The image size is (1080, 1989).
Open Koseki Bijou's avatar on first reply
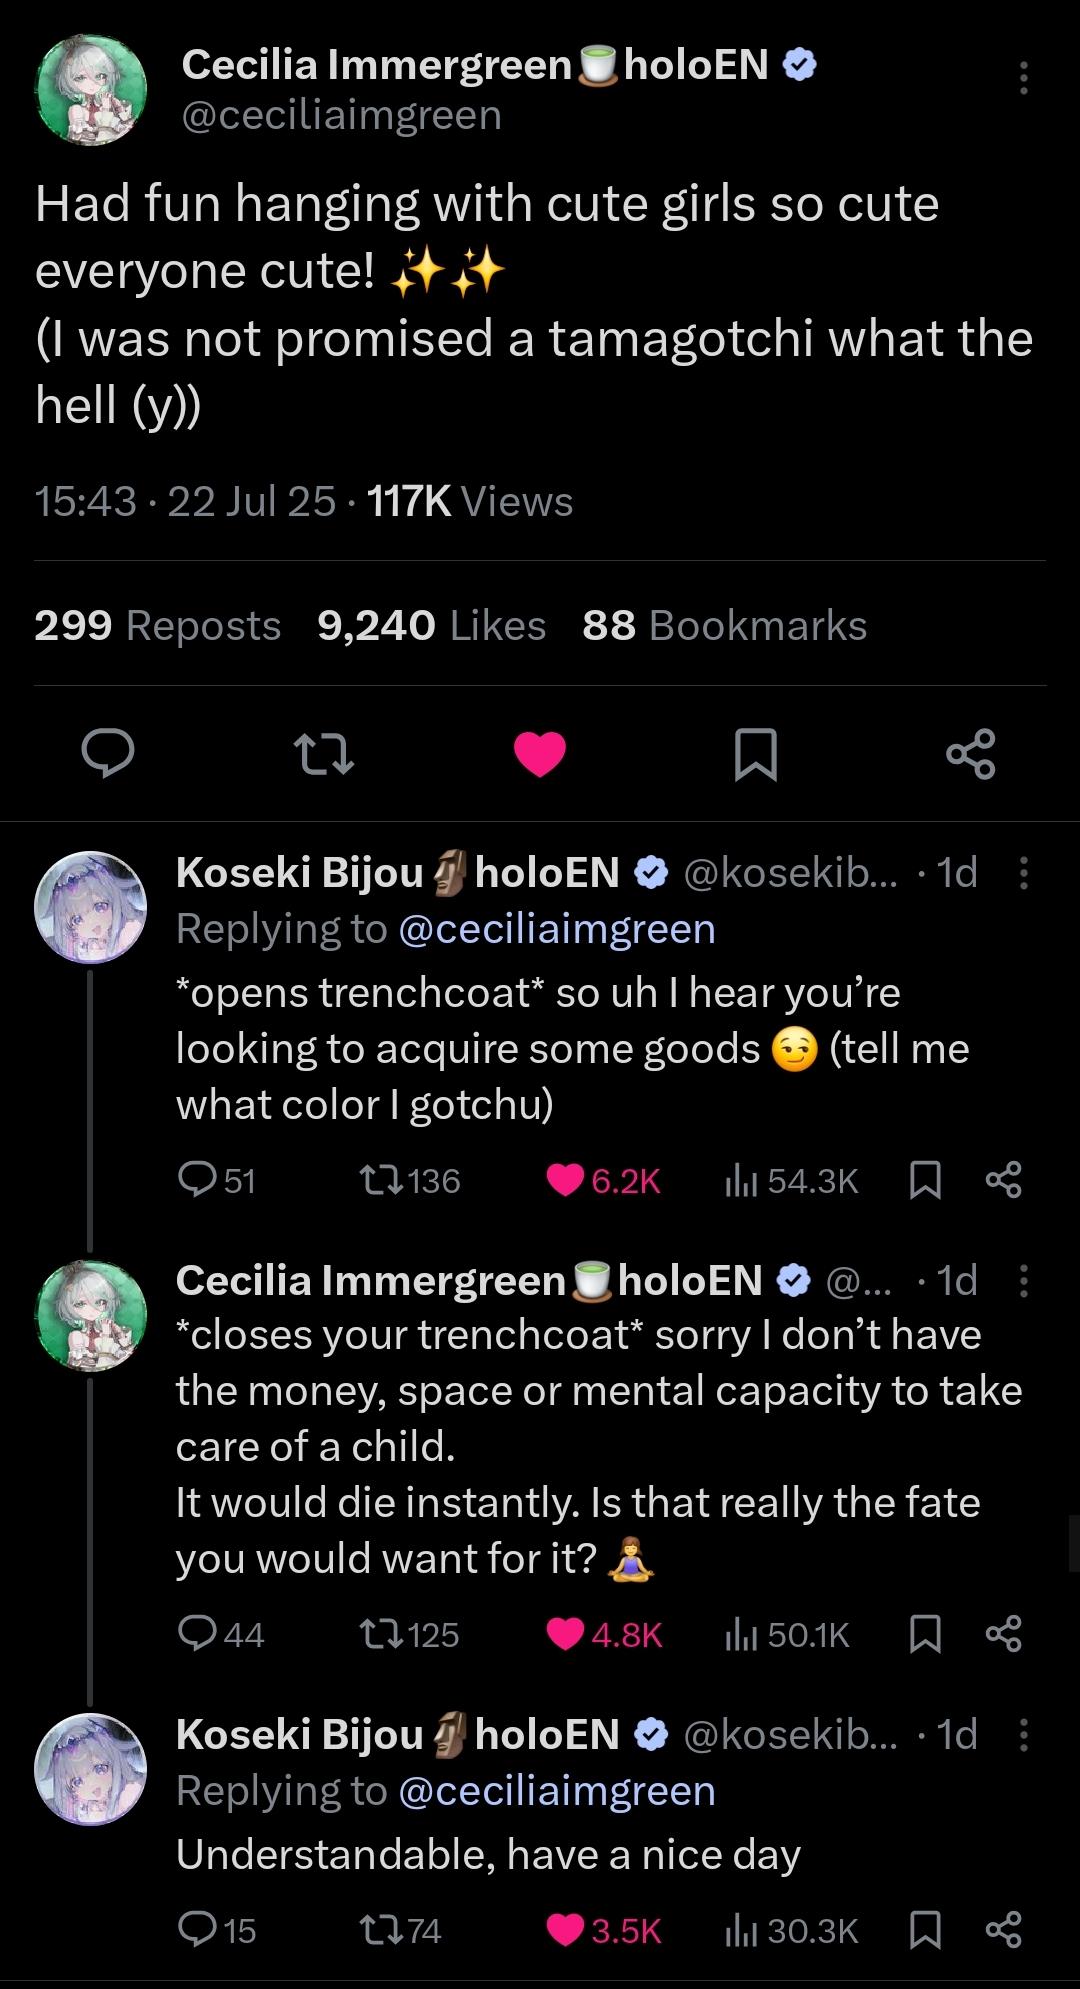[91, 908]
